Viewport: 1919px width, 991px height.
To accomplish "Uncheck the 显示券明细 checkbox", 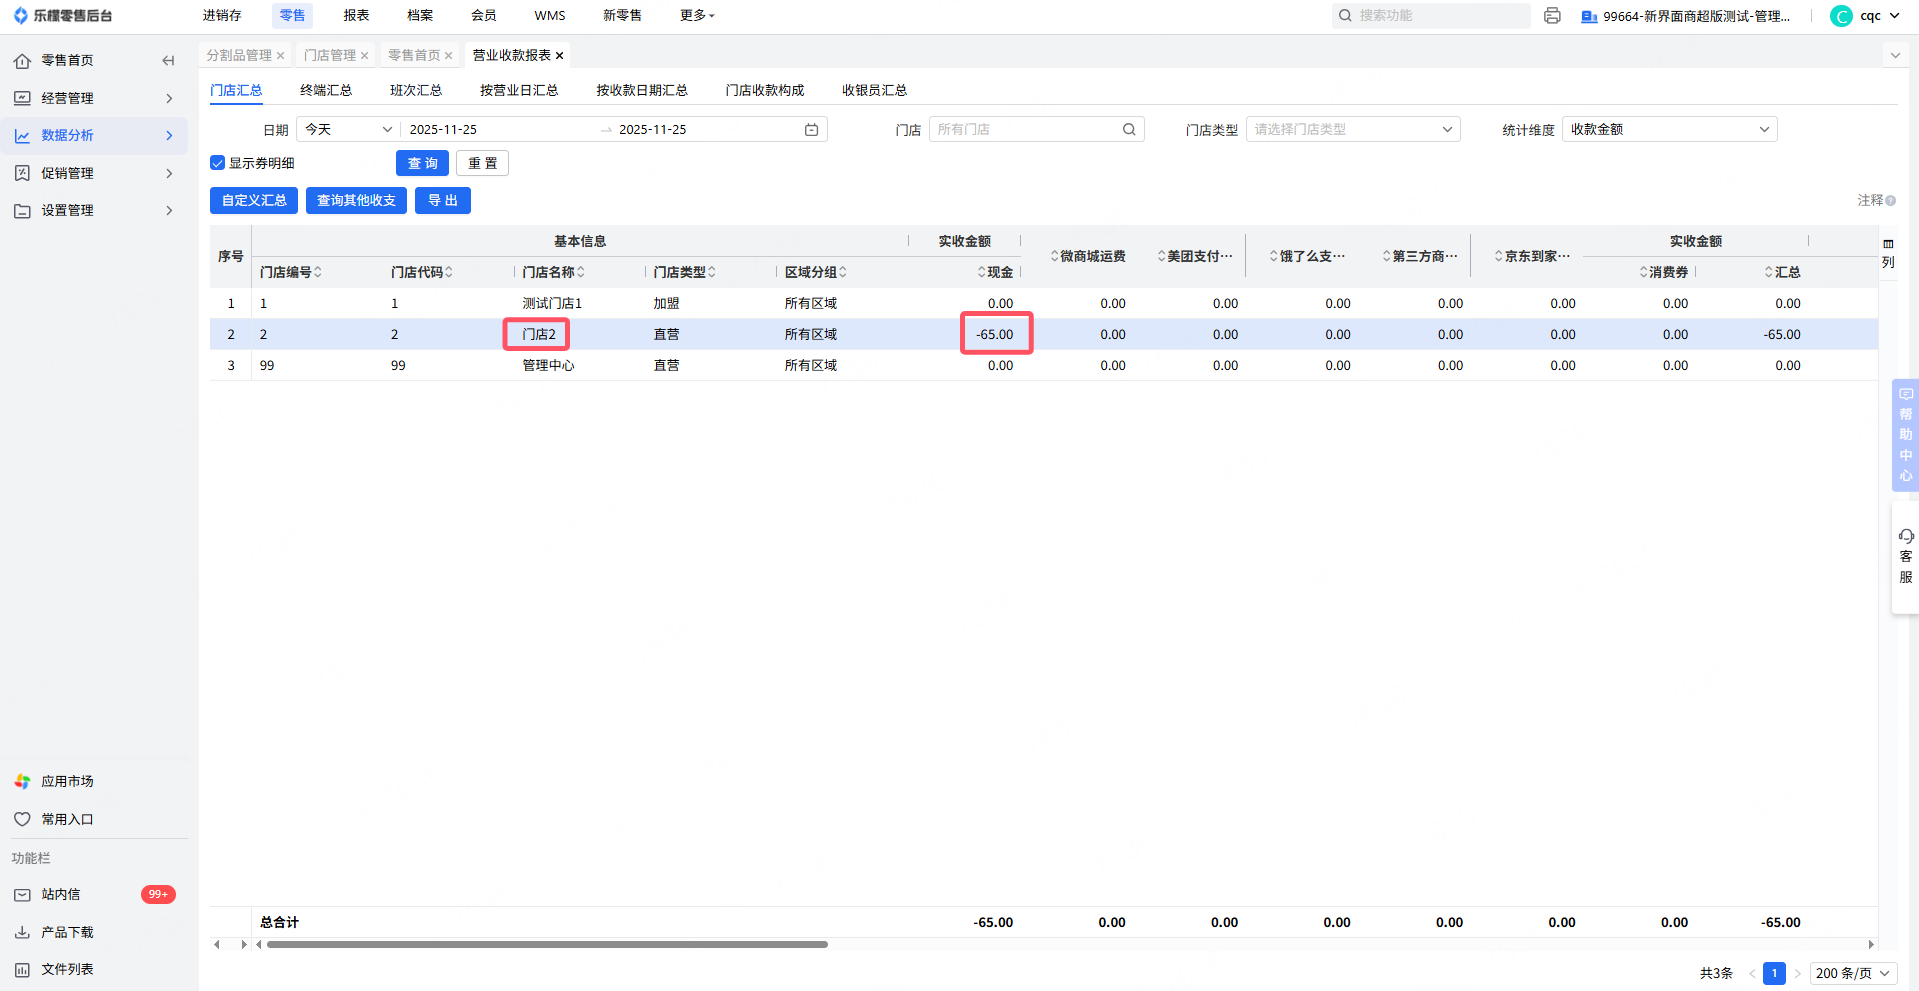I will coord(217,163).
